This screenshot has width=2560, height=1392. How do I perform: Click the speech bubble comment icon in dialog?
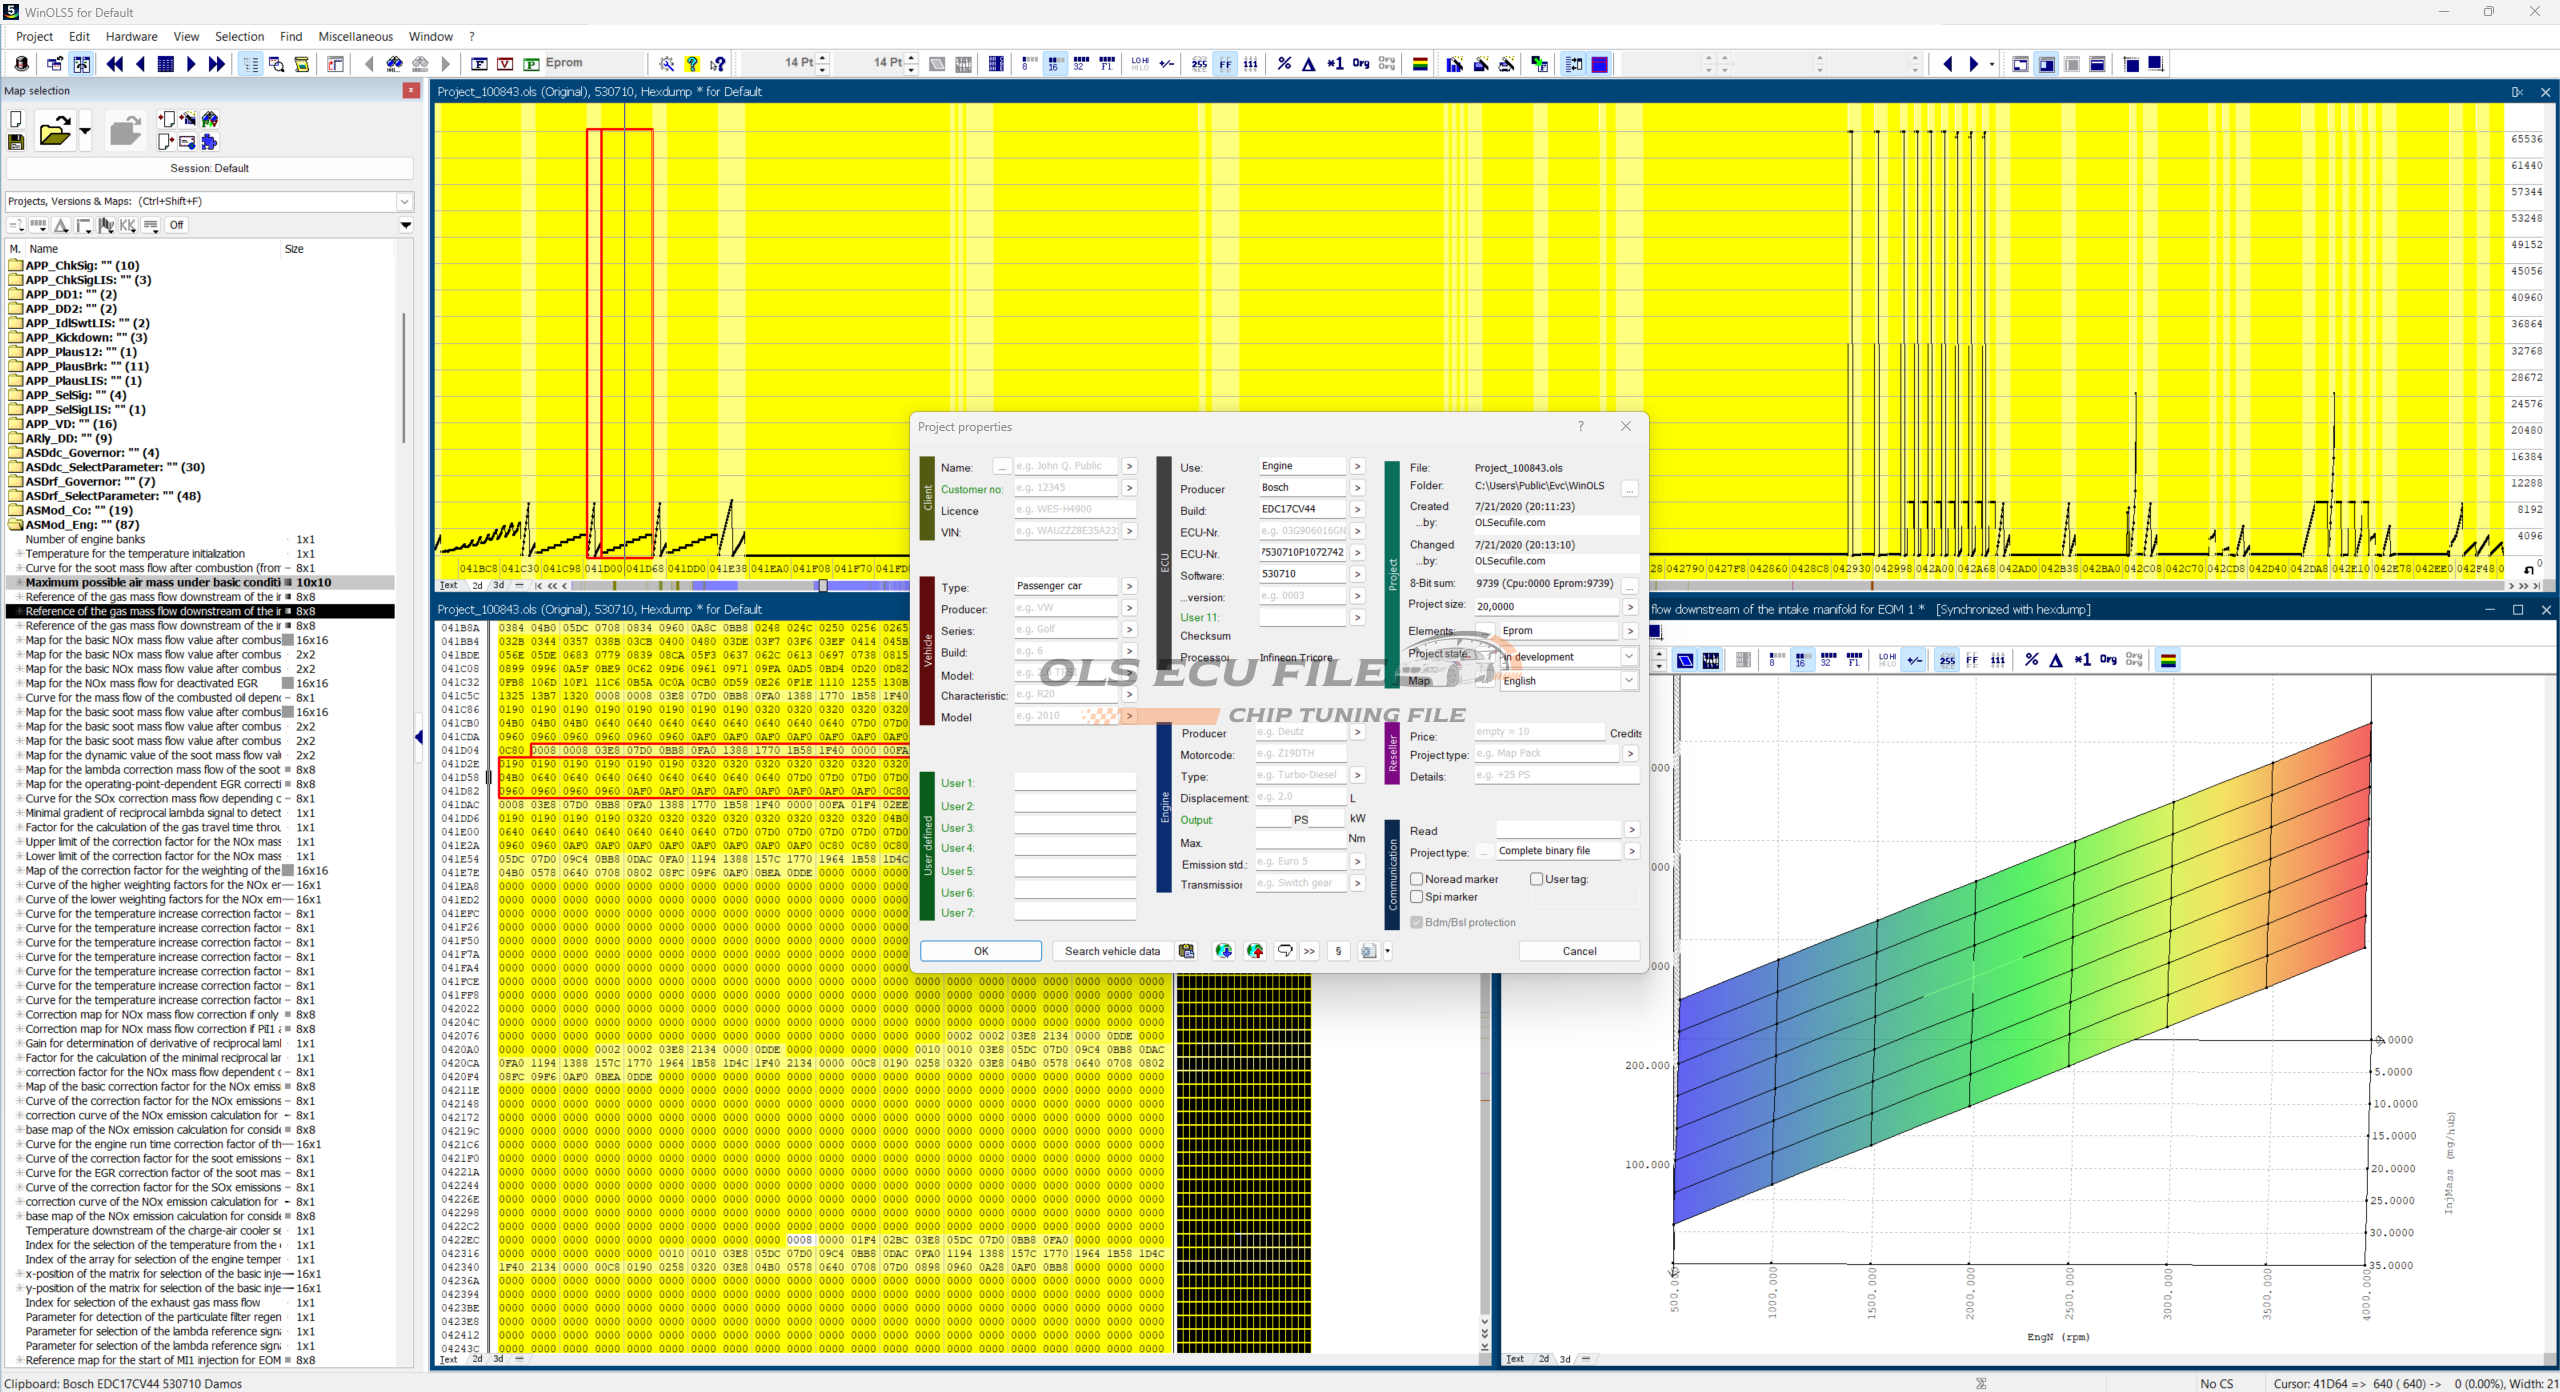click(x=1285, y=951)
